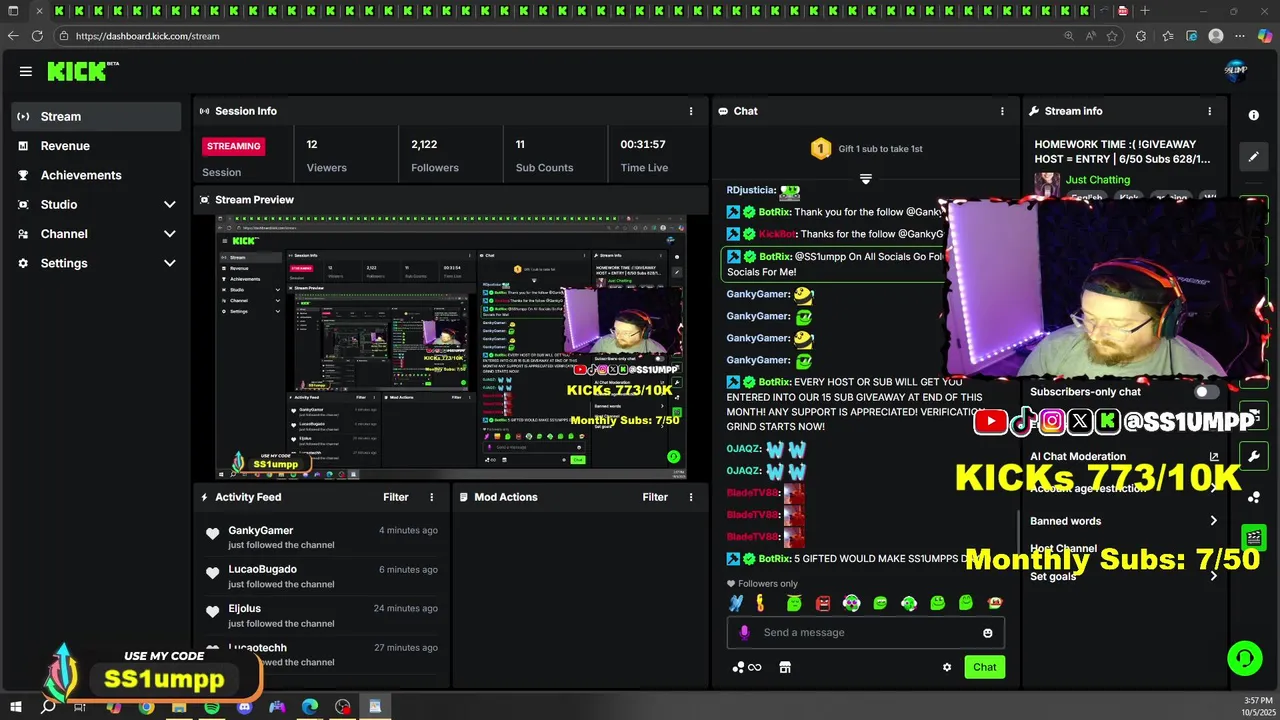Open AI Chat Moderation external link icon

[x=1214, y=457]
